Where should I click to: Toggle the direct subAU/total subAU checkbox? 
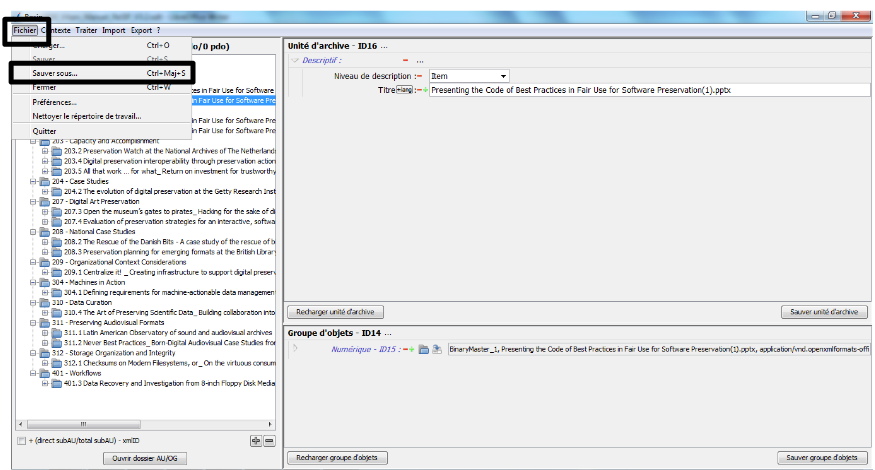[x=21, y=440]
